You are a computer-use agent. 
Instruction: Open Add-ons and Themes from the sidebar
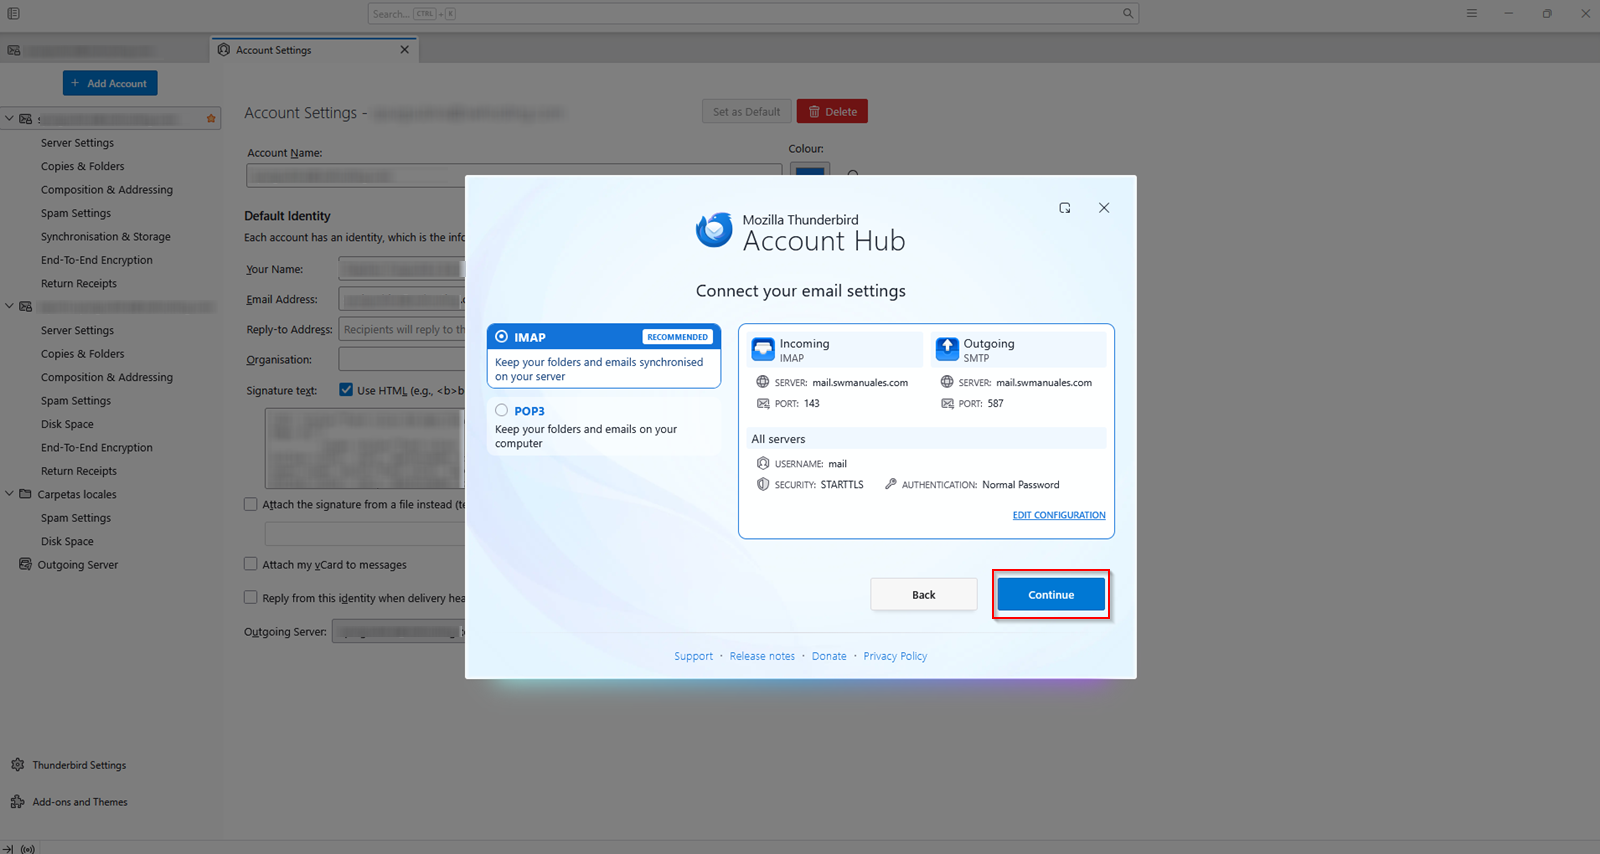80,802
